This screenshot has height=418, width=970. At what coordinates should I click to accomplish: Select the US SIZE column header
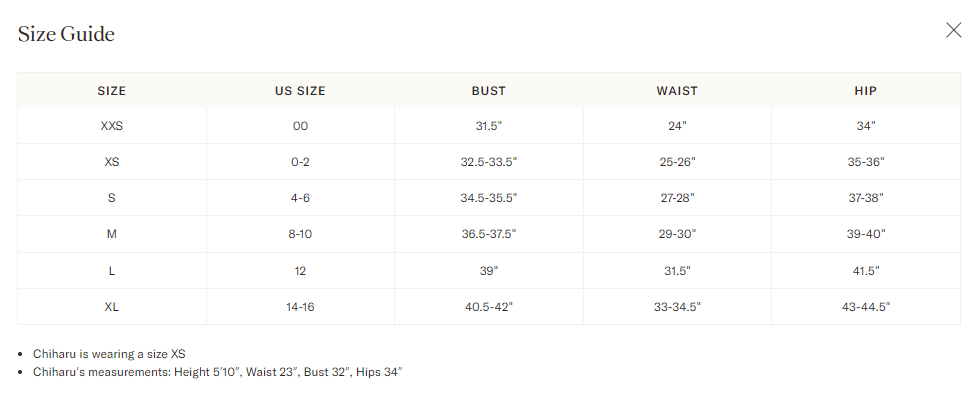click(x=300, y=91)
